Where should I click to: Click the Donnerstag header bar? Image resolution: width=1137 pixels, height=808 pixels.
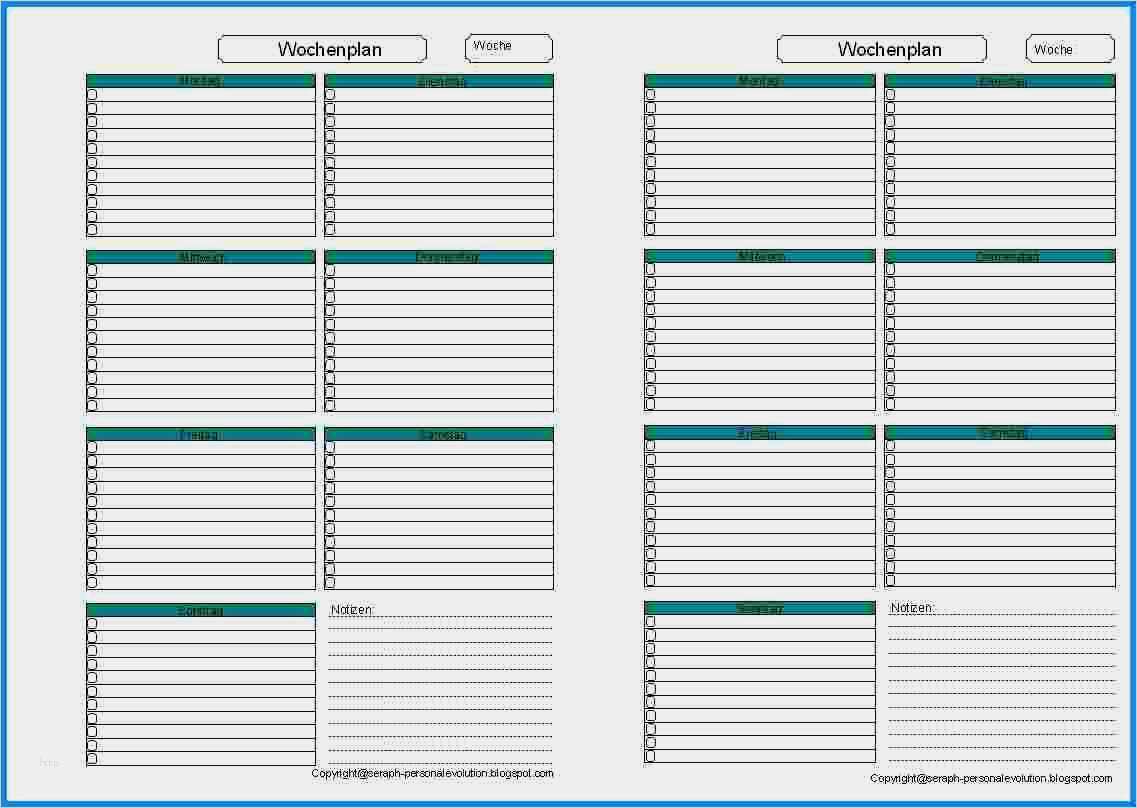click(x=438, y=257)
